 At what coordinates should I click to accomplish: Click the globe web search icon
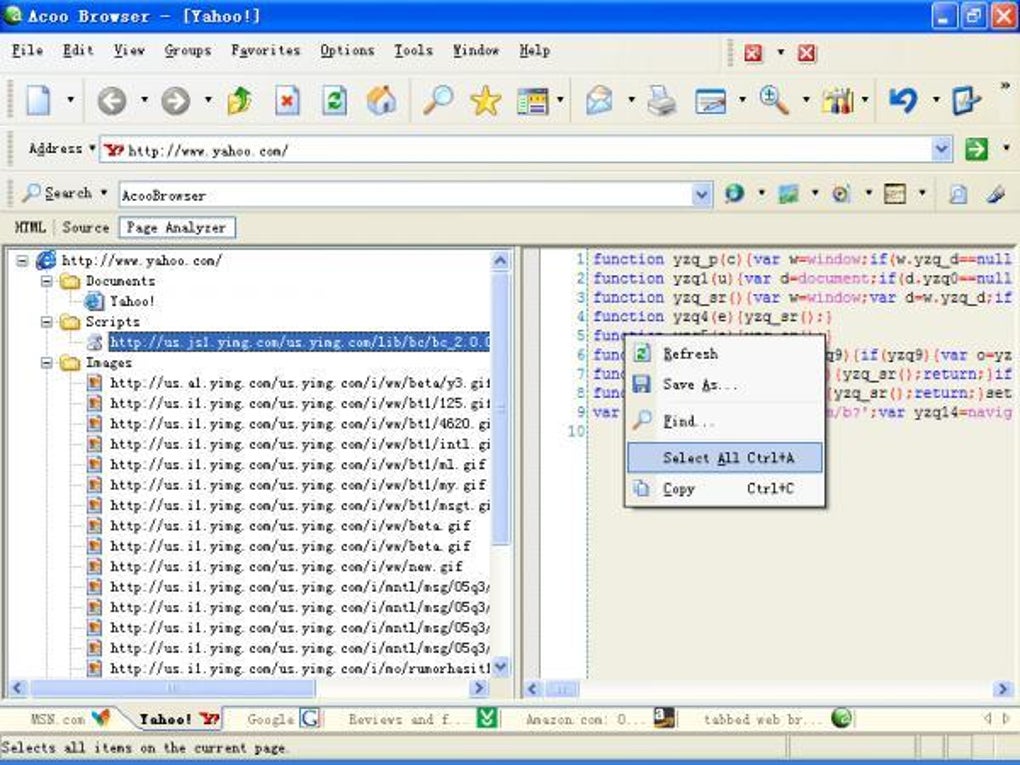click(734, 193)
